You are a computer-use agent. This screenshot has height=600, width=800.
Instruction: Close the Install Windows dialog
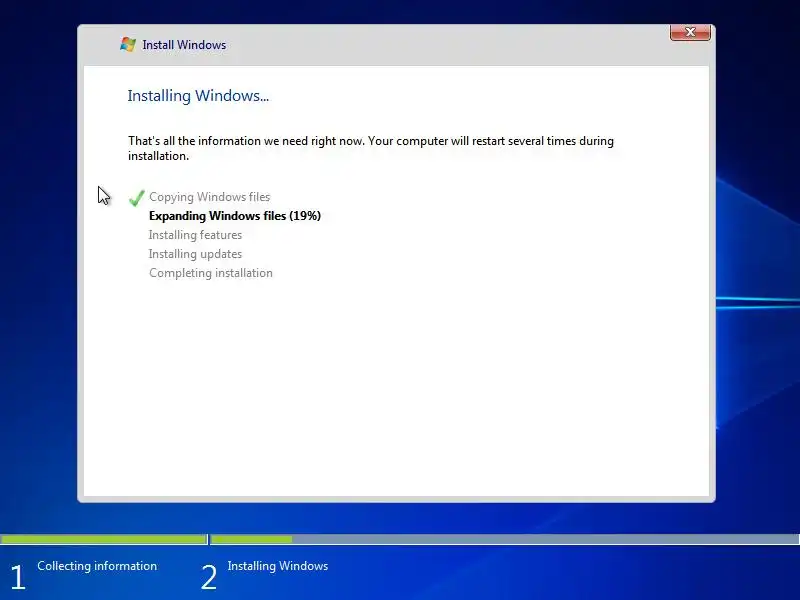click(x=690, y=32)
